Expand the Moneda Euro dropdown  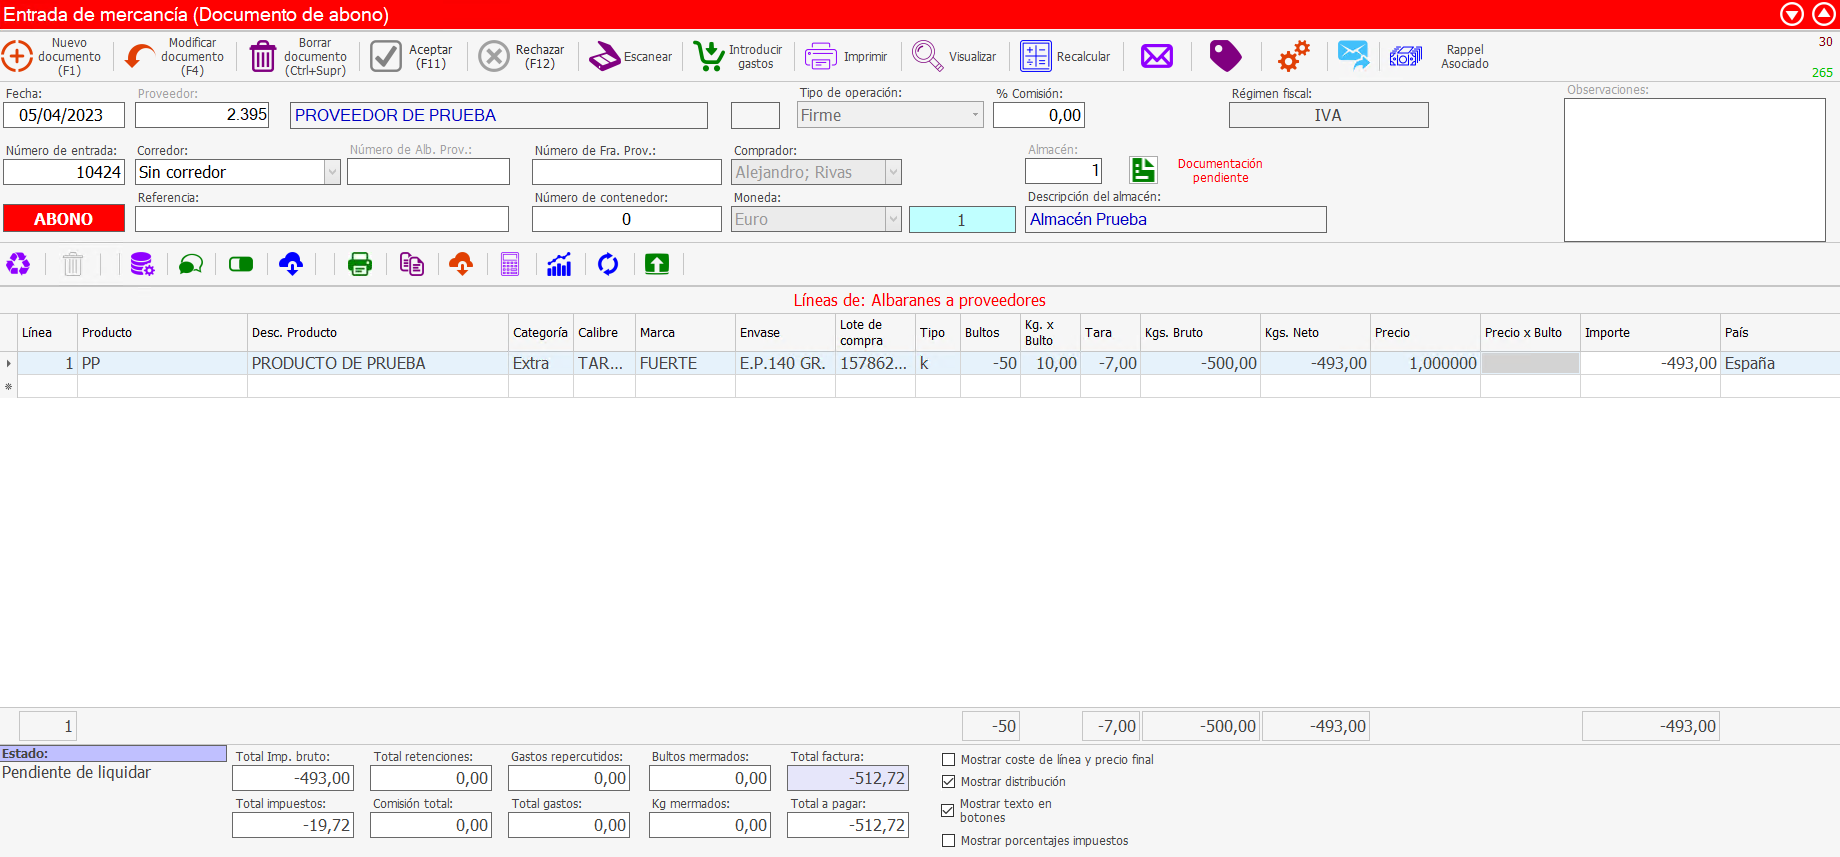(x=893, y=220)
